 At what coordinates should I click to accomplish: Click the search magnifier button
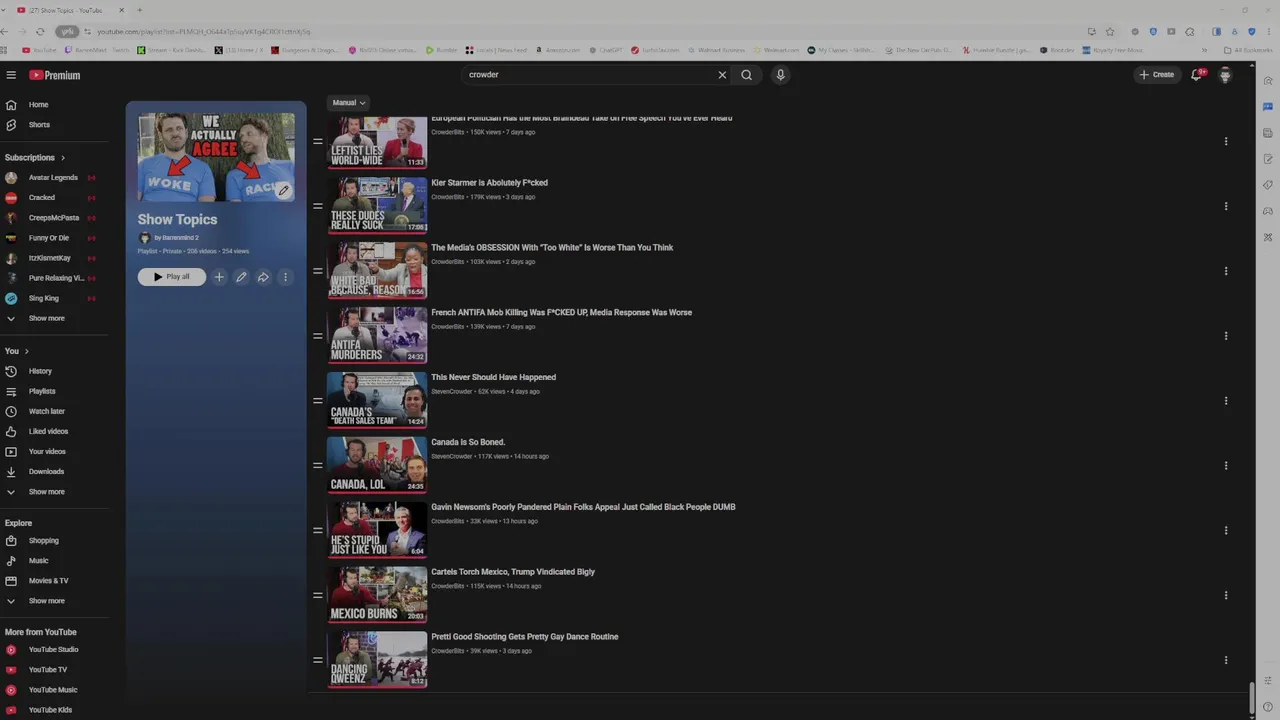point(746,75)
